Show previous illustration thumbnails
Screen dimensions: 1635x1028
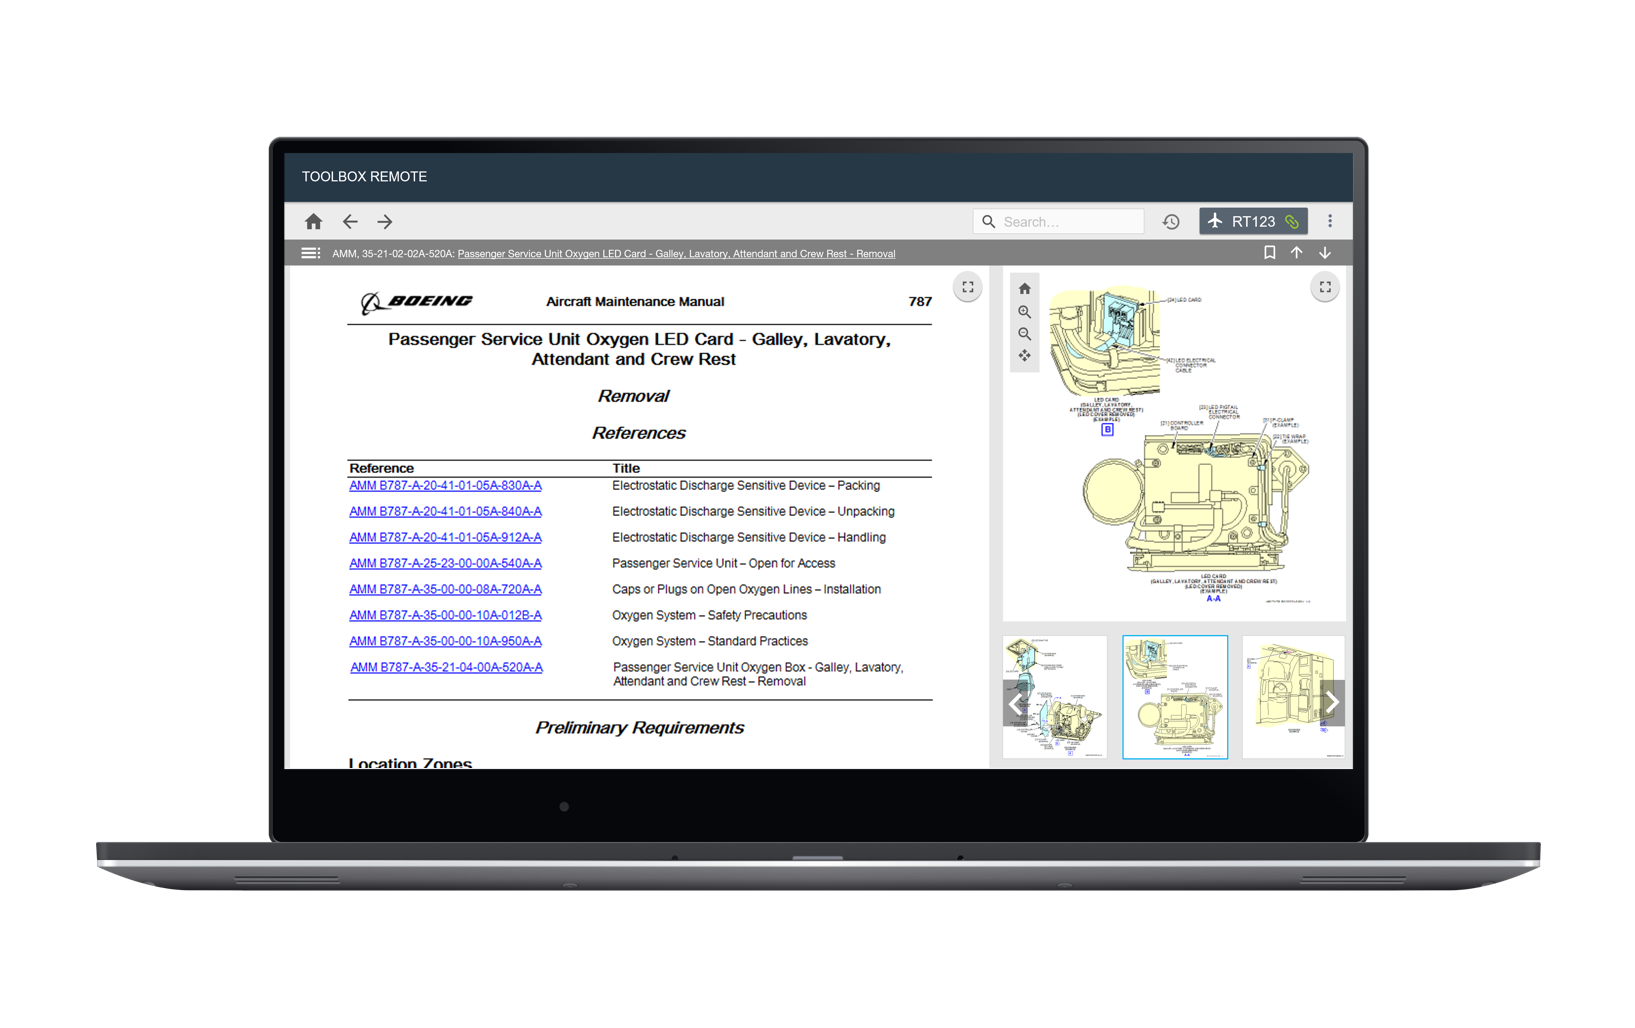pyautogui.click(x=1016, y=703)
